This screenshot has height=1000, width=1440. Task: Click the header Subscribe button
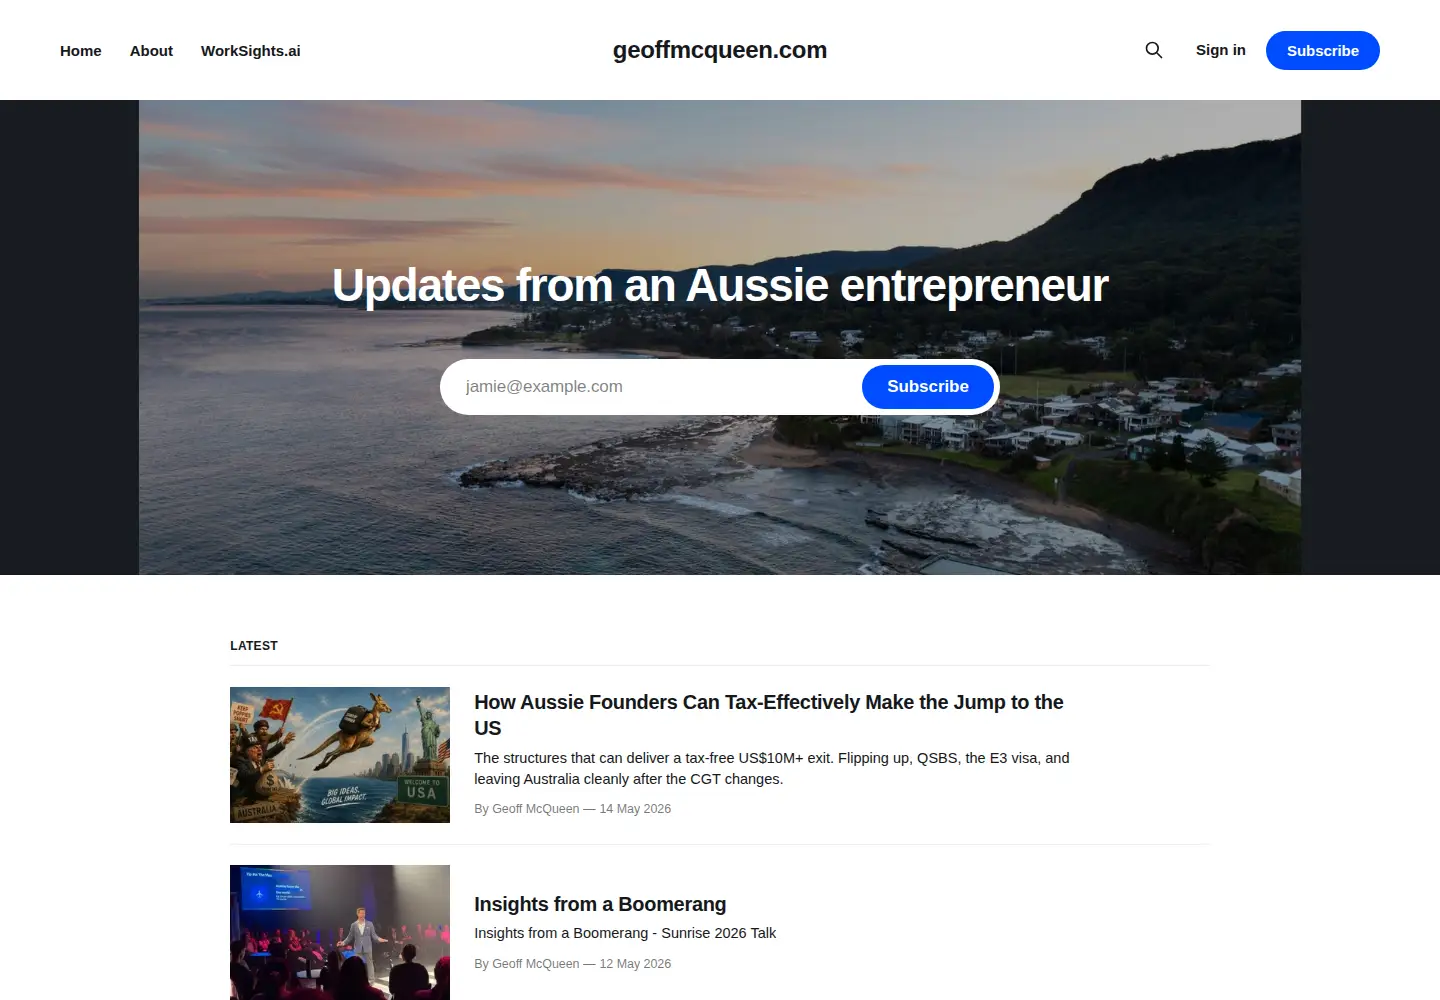[1323, 50]
